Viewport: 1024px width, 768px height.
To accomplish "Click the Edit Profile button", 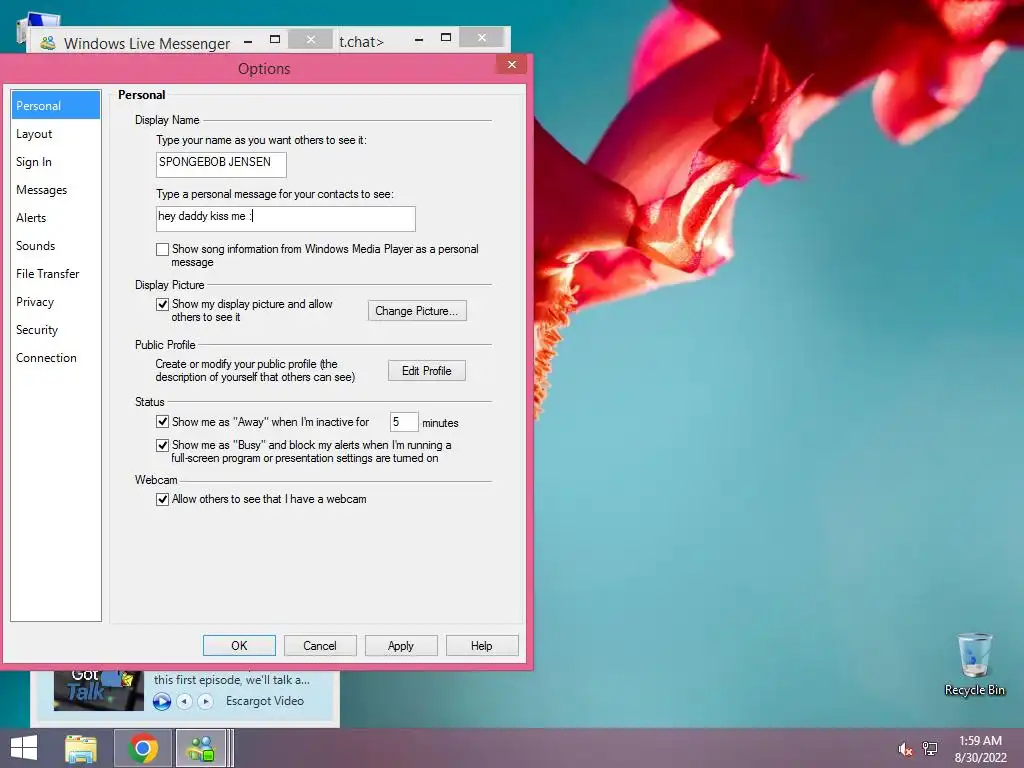I will (427, 371).
